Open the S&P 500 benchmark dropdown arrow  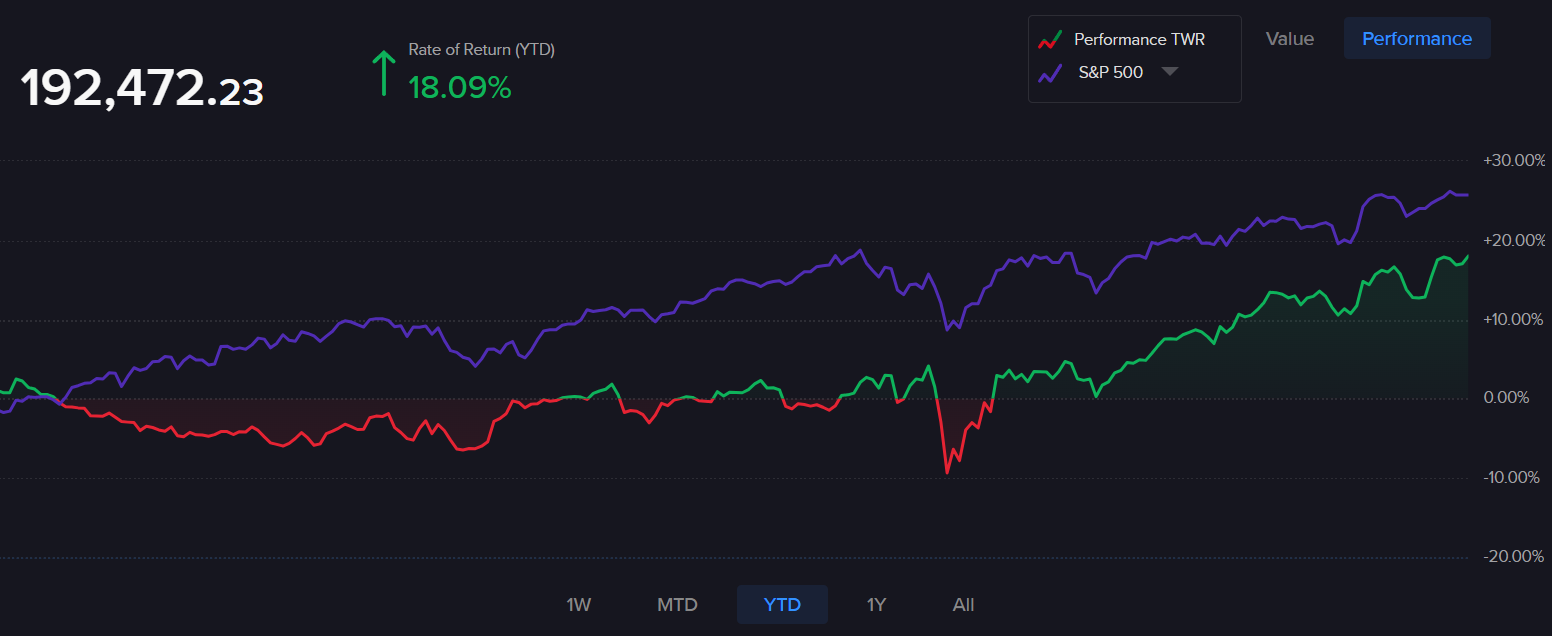pyautogui.click(x=1169, y=72)
